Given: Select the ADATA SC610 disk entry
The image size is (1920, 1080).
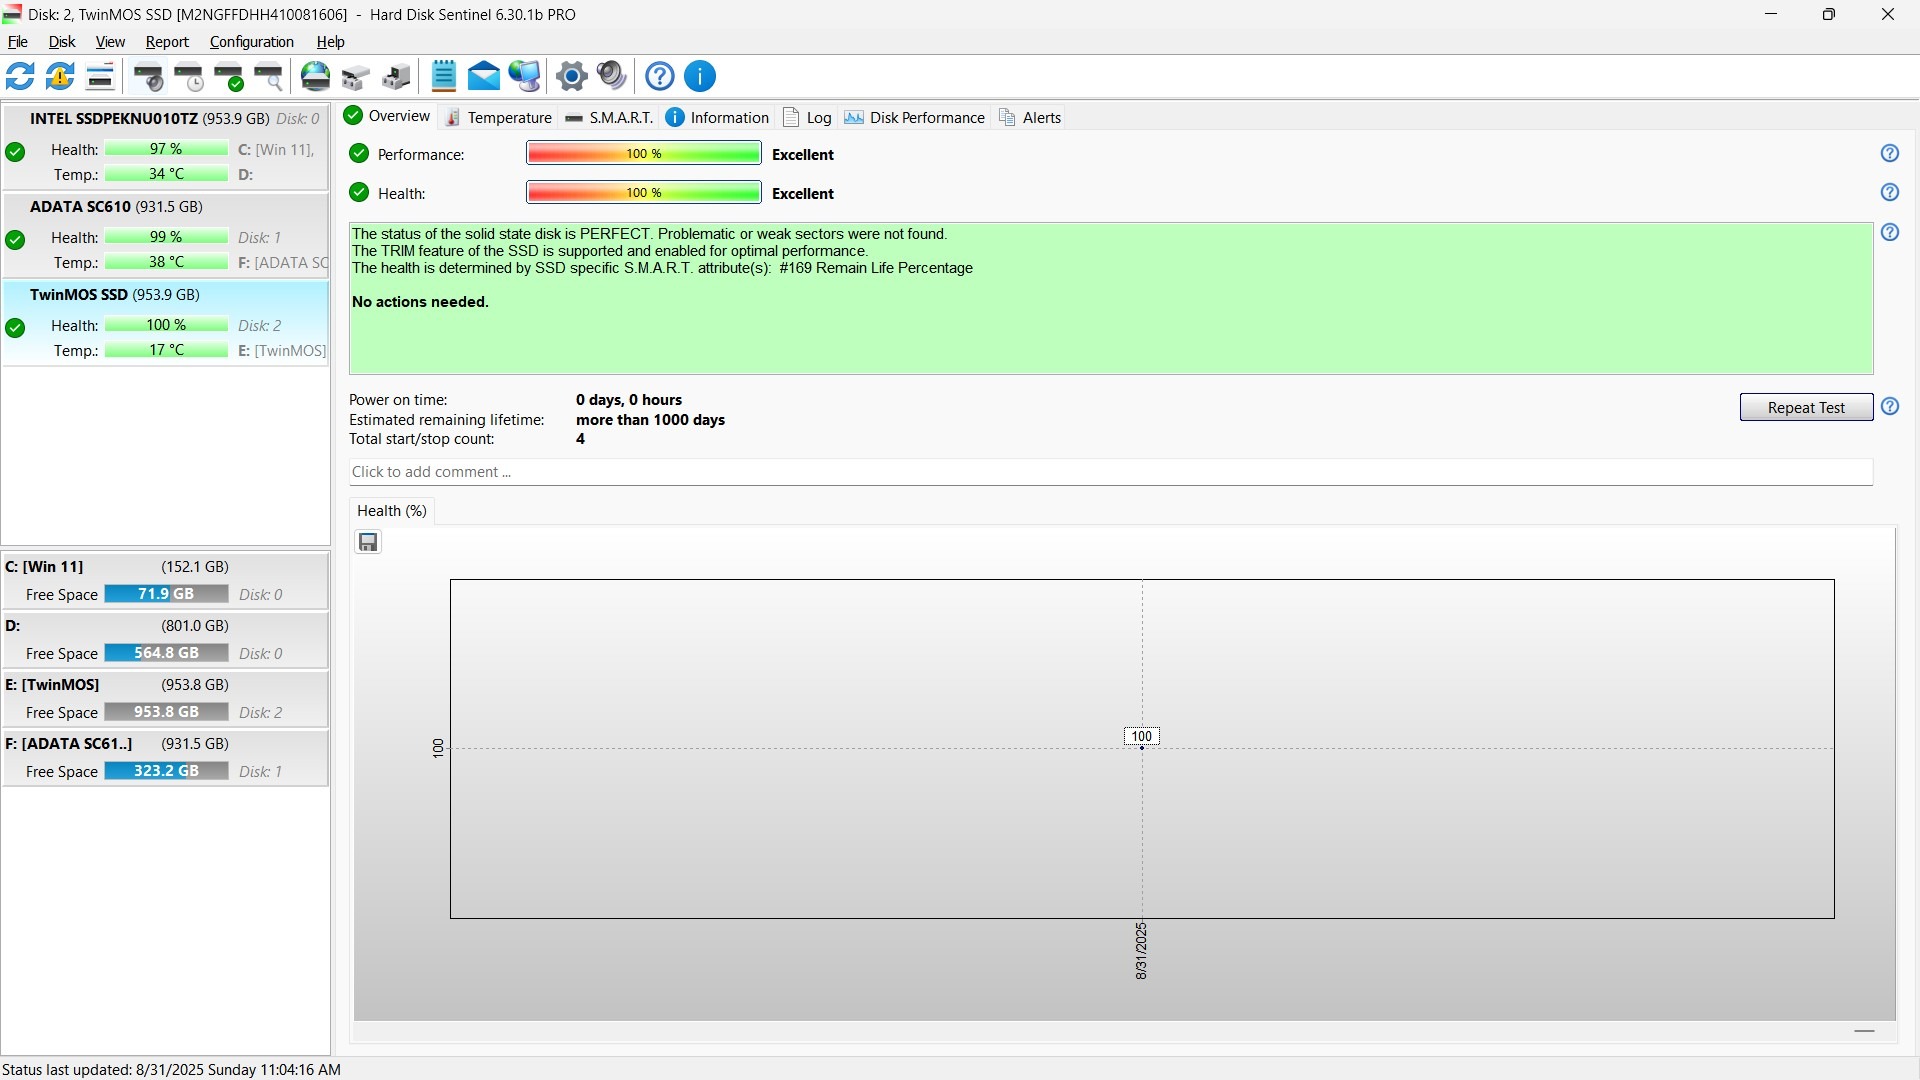Looking at the screenshot, I should point(166,235).
